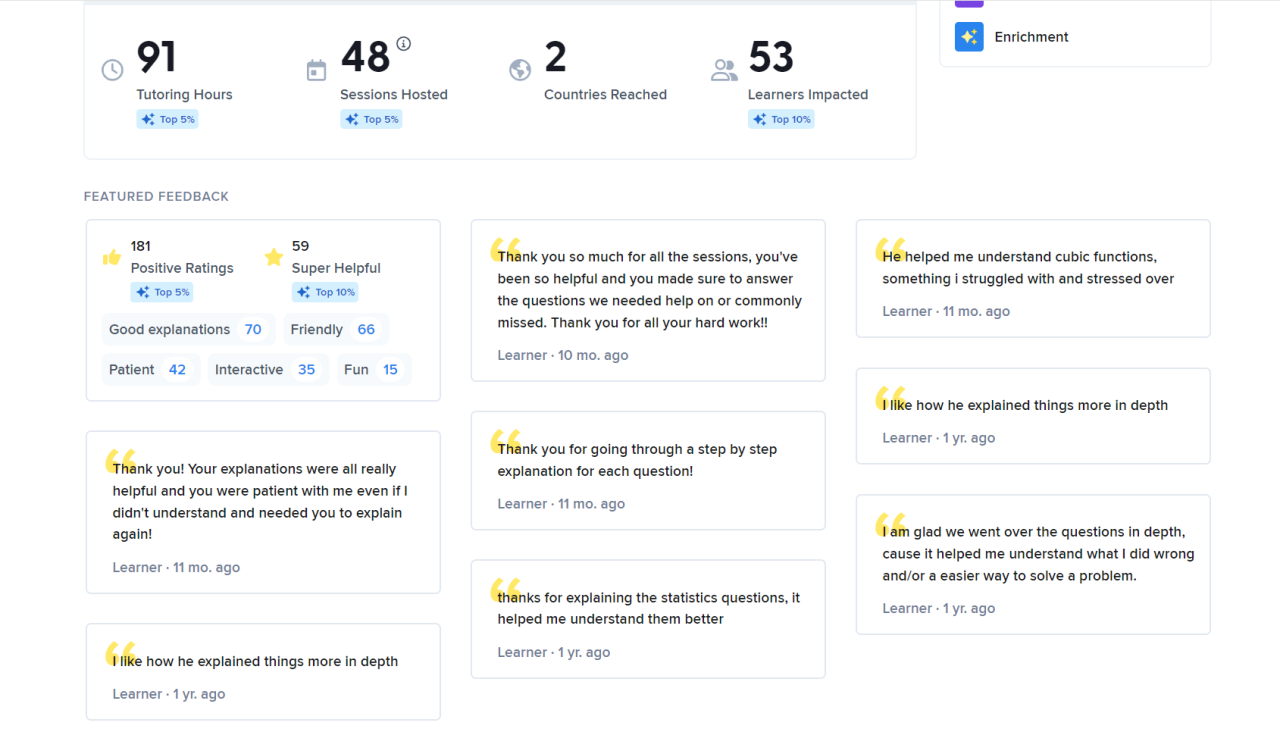Click Top 5% badge under Sessions Hosted
The image size is (1280, 729).
click(x=371, y=119)
